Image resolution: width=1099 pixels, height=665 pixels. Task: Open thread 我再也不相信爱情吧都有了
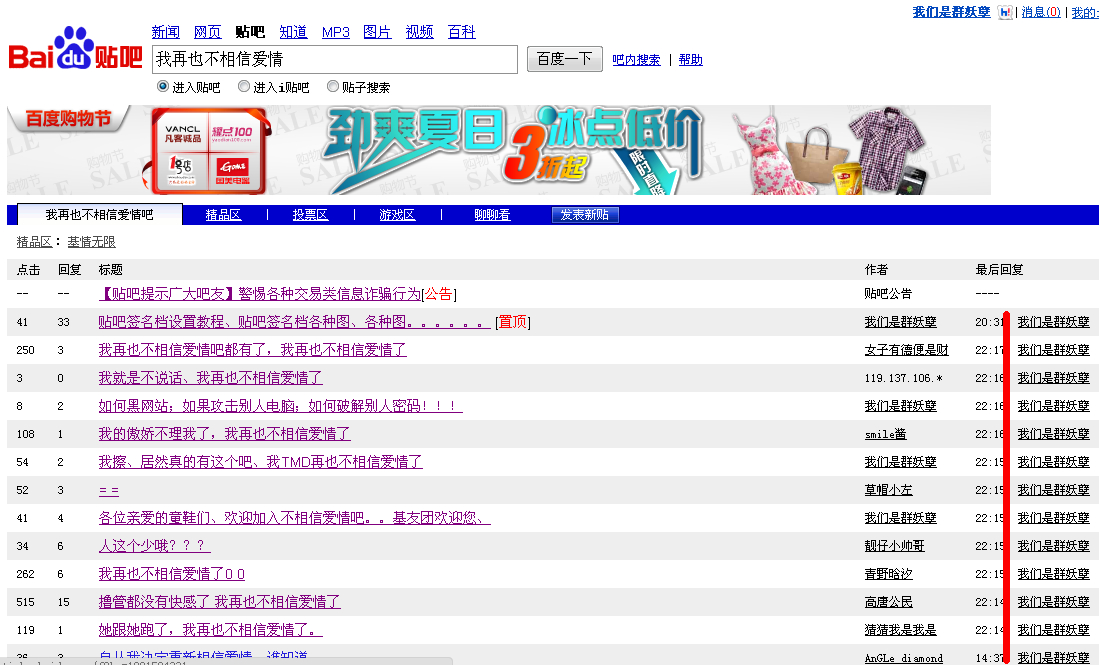coord(252,350)
